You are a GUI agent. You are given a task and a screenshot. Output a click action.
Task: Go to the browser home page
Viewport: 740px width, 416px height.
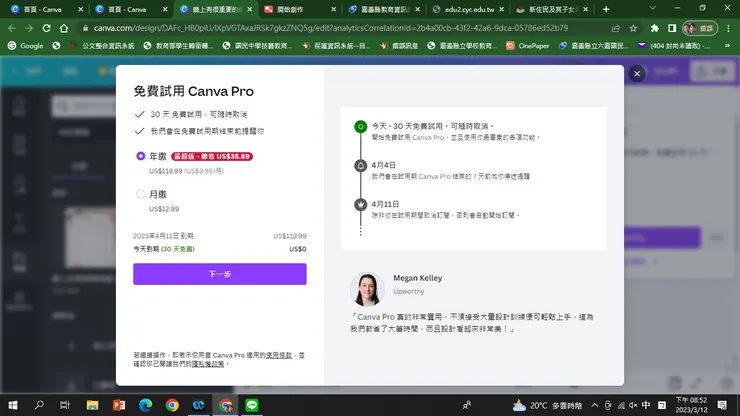coord(64,28)
